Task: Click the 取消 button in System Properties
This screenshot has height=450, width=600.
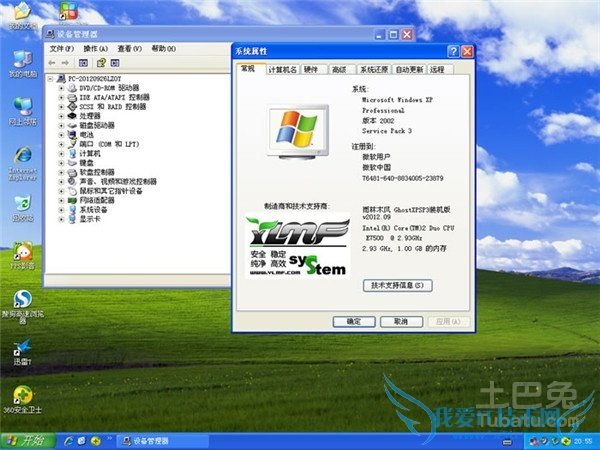Action: pyautogui.click(x=401, y=321)
